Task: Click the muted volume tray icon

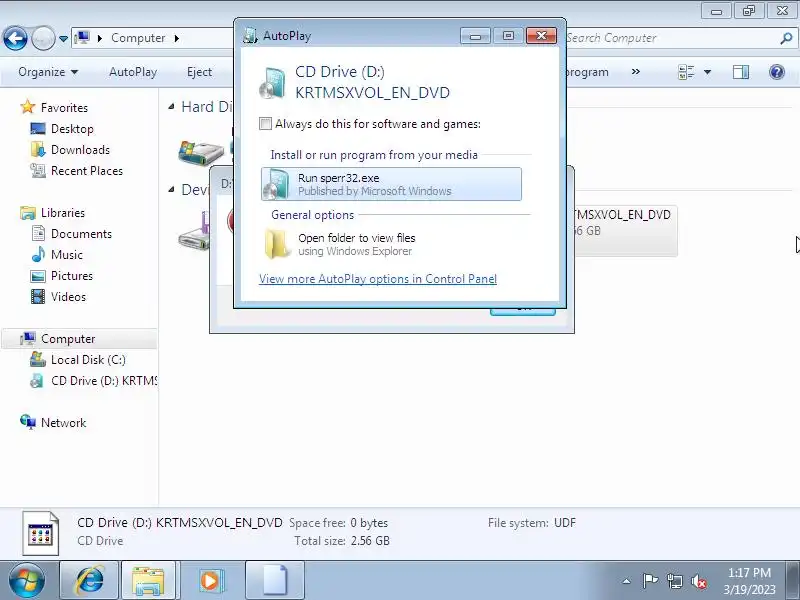Action: click(x=699, y=581)
